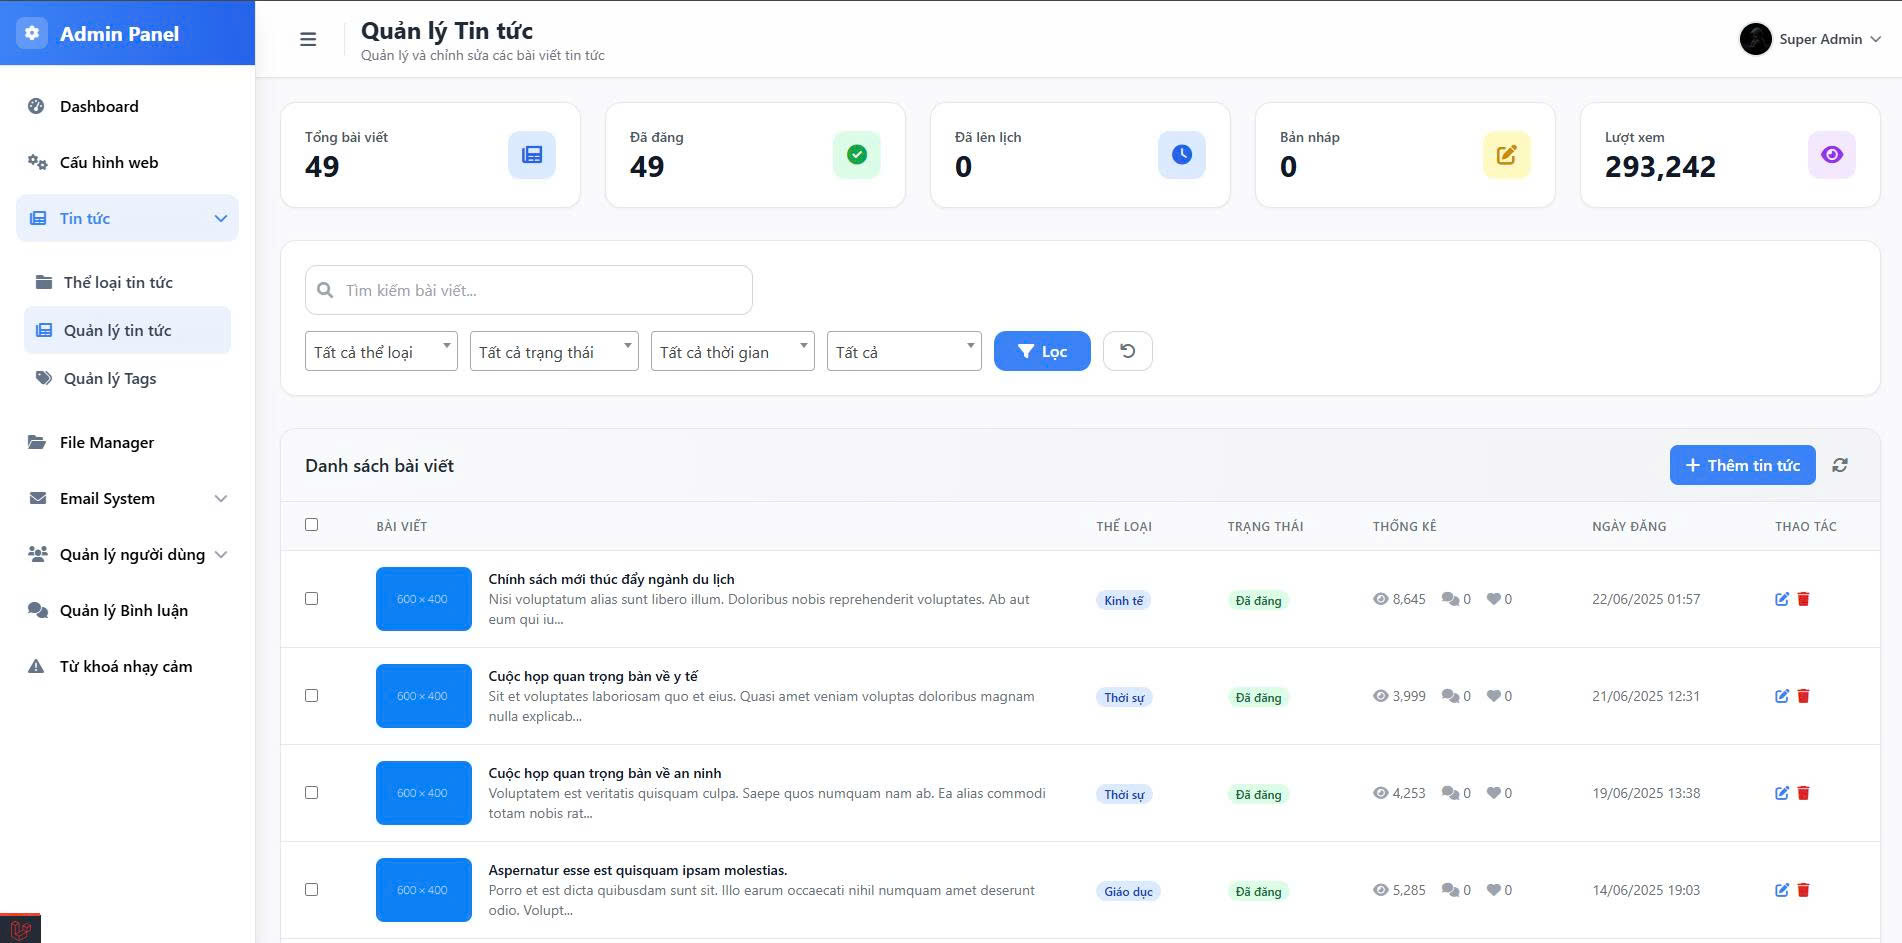Click the refresh icon beside Thêm tin tức
The image size is (1902, 943).
(x=1839, y=465)
